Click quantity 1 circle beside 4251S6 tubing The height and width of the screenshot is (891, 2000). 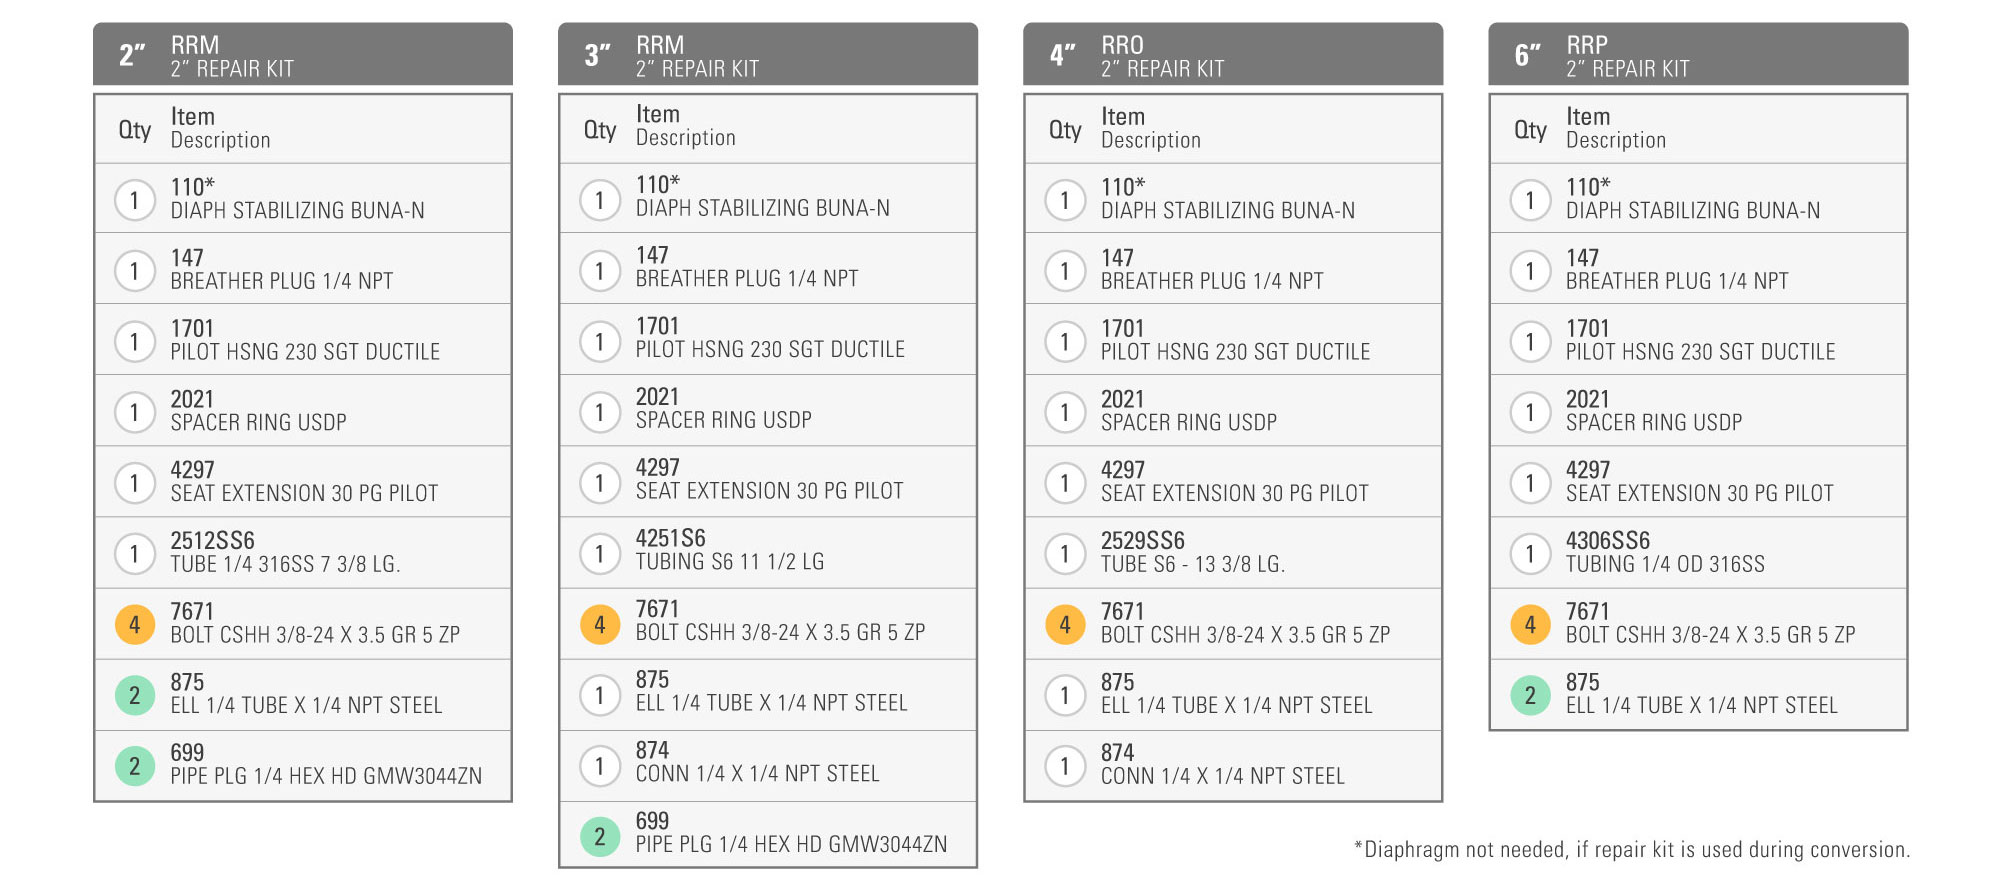[x=600, y=553]
